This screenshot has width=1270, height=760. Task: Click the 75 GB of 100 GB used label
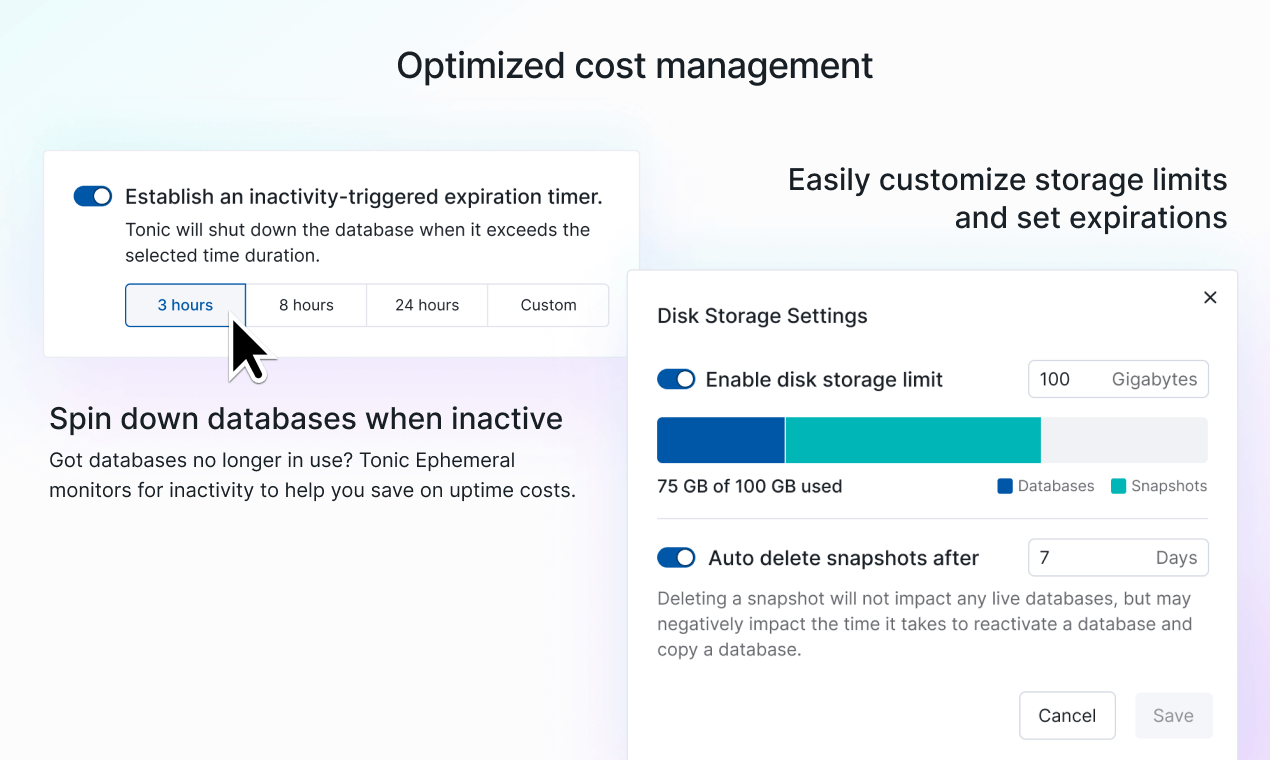coord(749,486)
